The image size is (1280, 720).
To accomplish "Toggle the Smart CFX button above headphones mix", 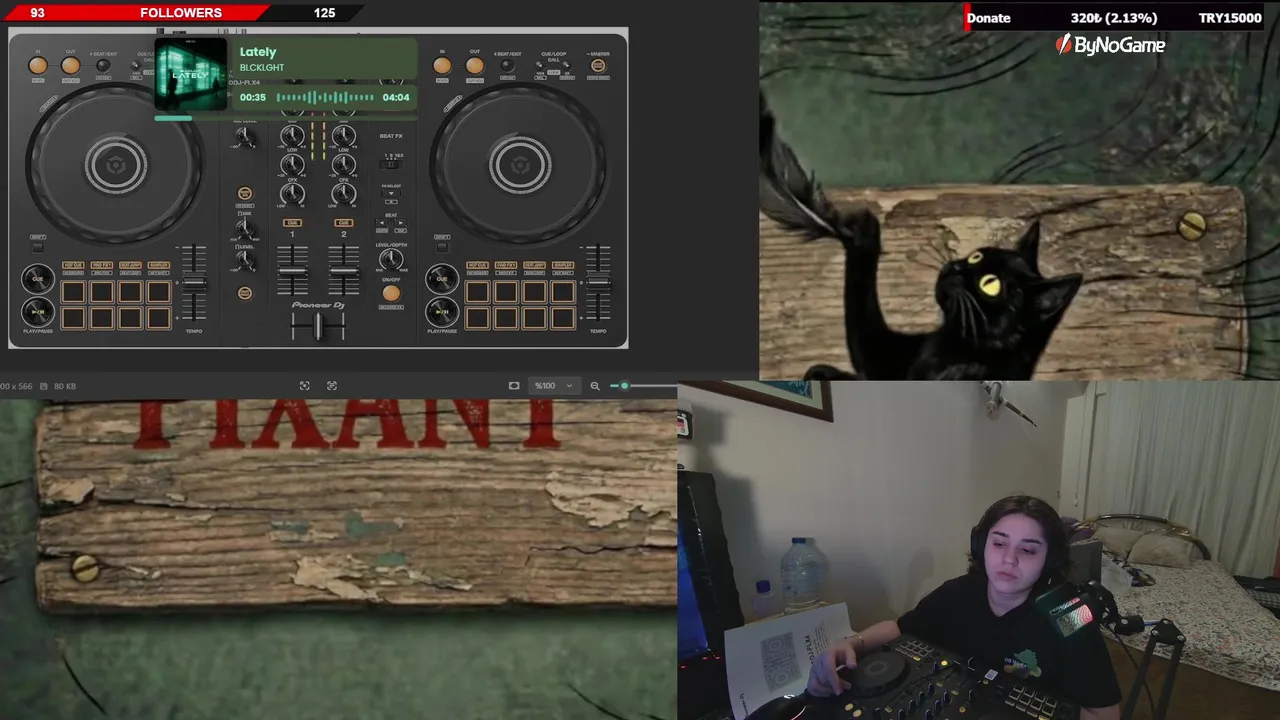I will [245, 193].
